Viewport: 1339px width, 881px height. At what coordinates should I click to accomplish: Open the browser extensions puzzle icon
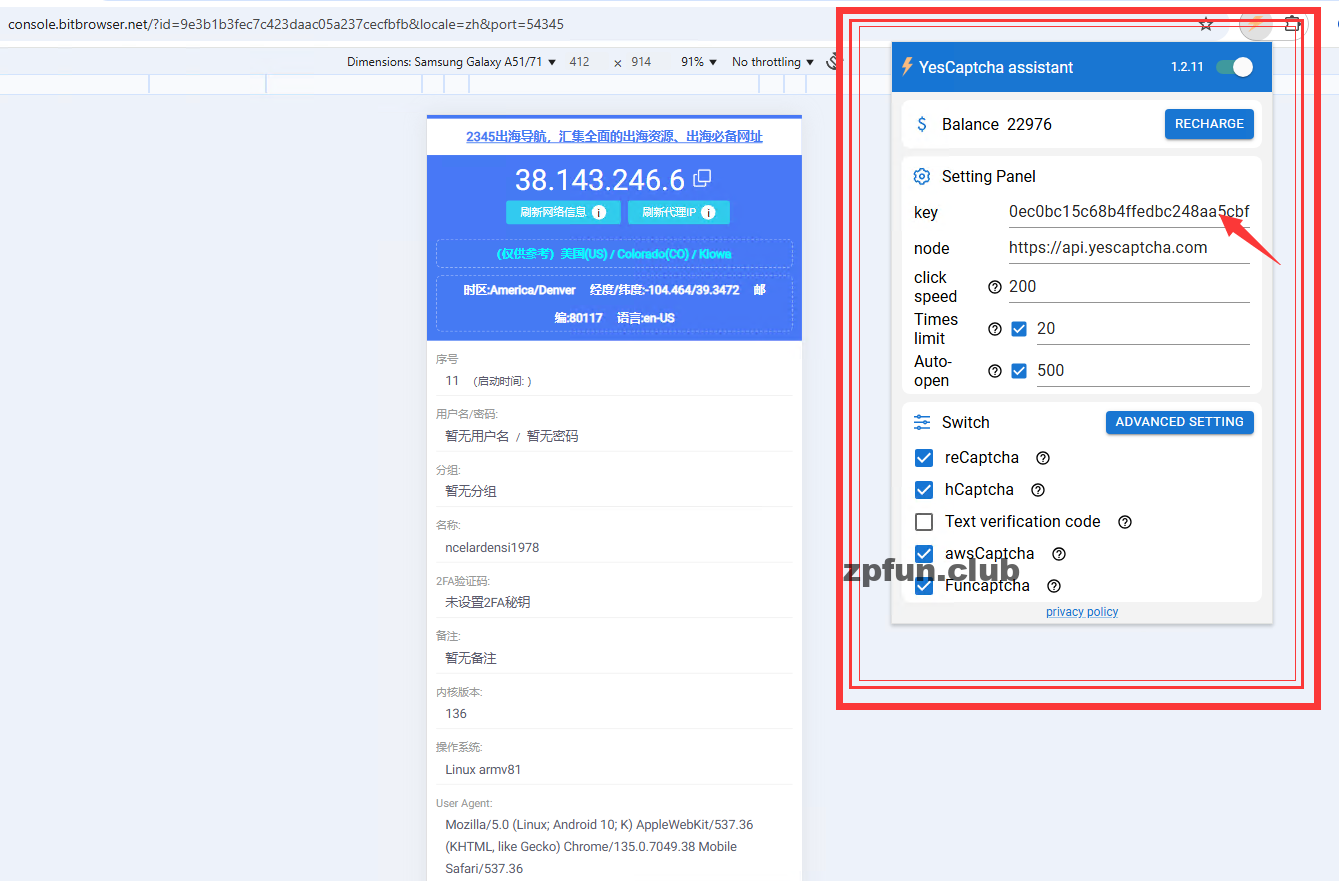[x=1293, y=24]
